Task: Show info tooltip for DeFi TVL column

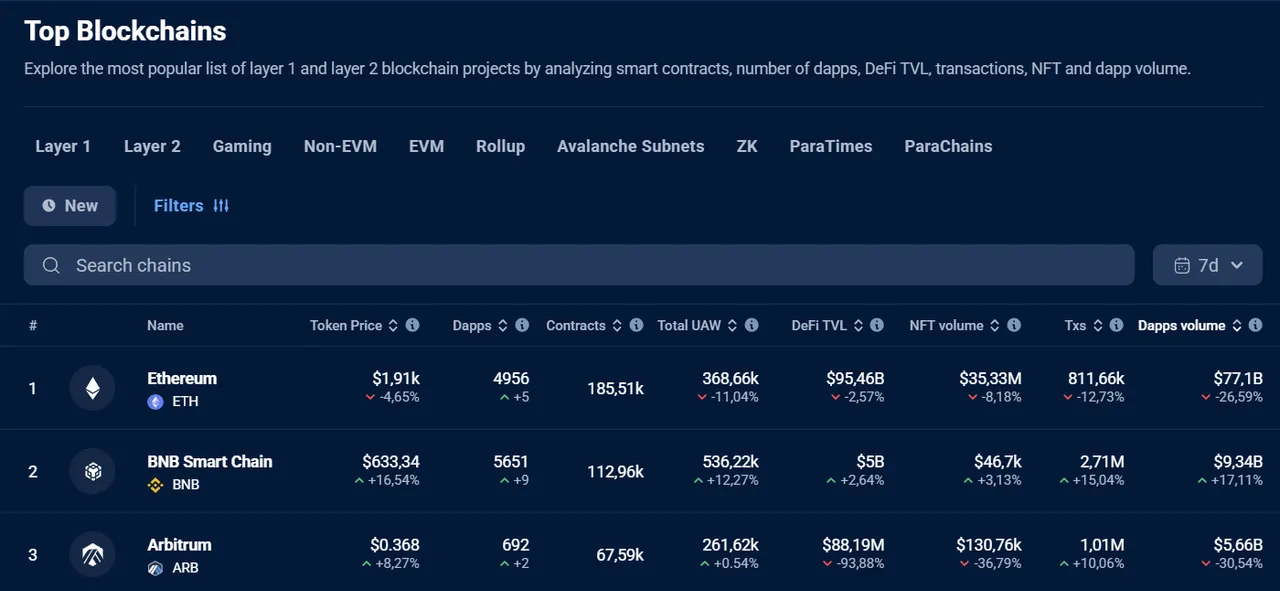Action: point(877,325)
